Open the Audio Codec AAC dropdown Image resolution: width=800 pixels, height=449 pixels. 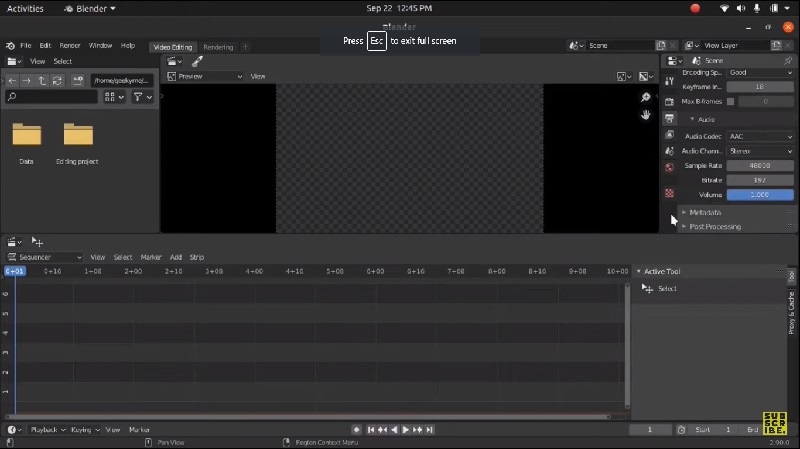[760, 137]
